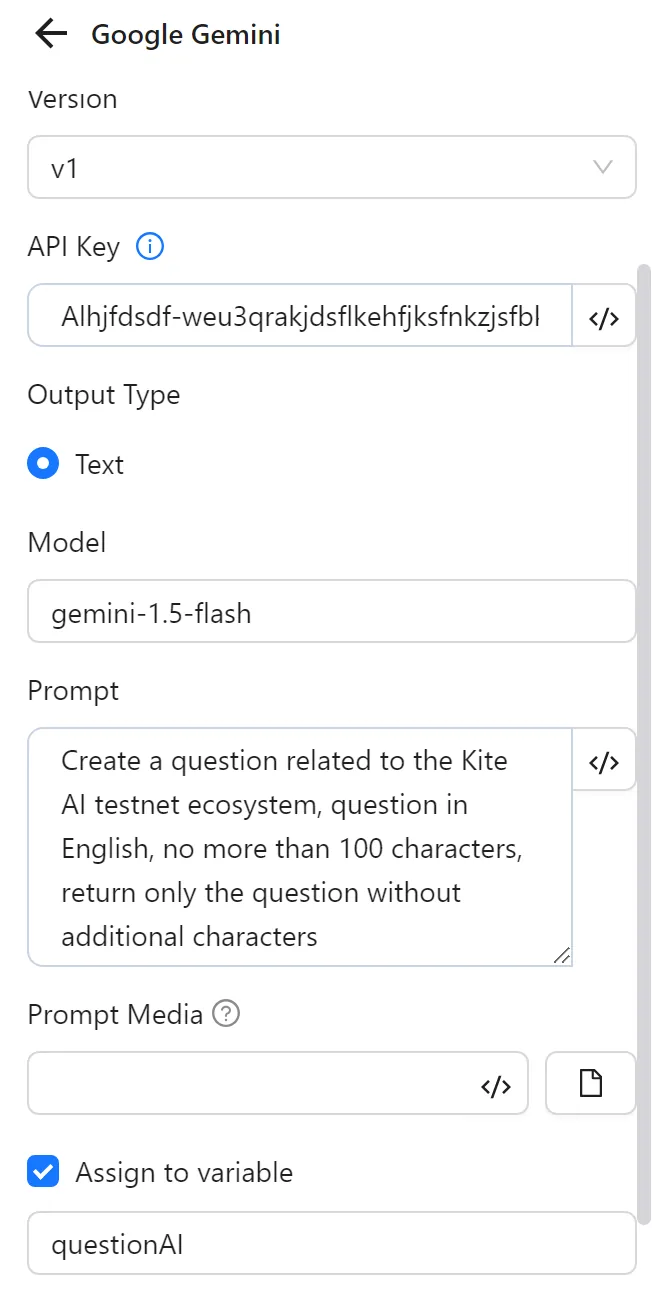The image size is (653, 1303).
Task: Select the Text output type
Action: 43,463
